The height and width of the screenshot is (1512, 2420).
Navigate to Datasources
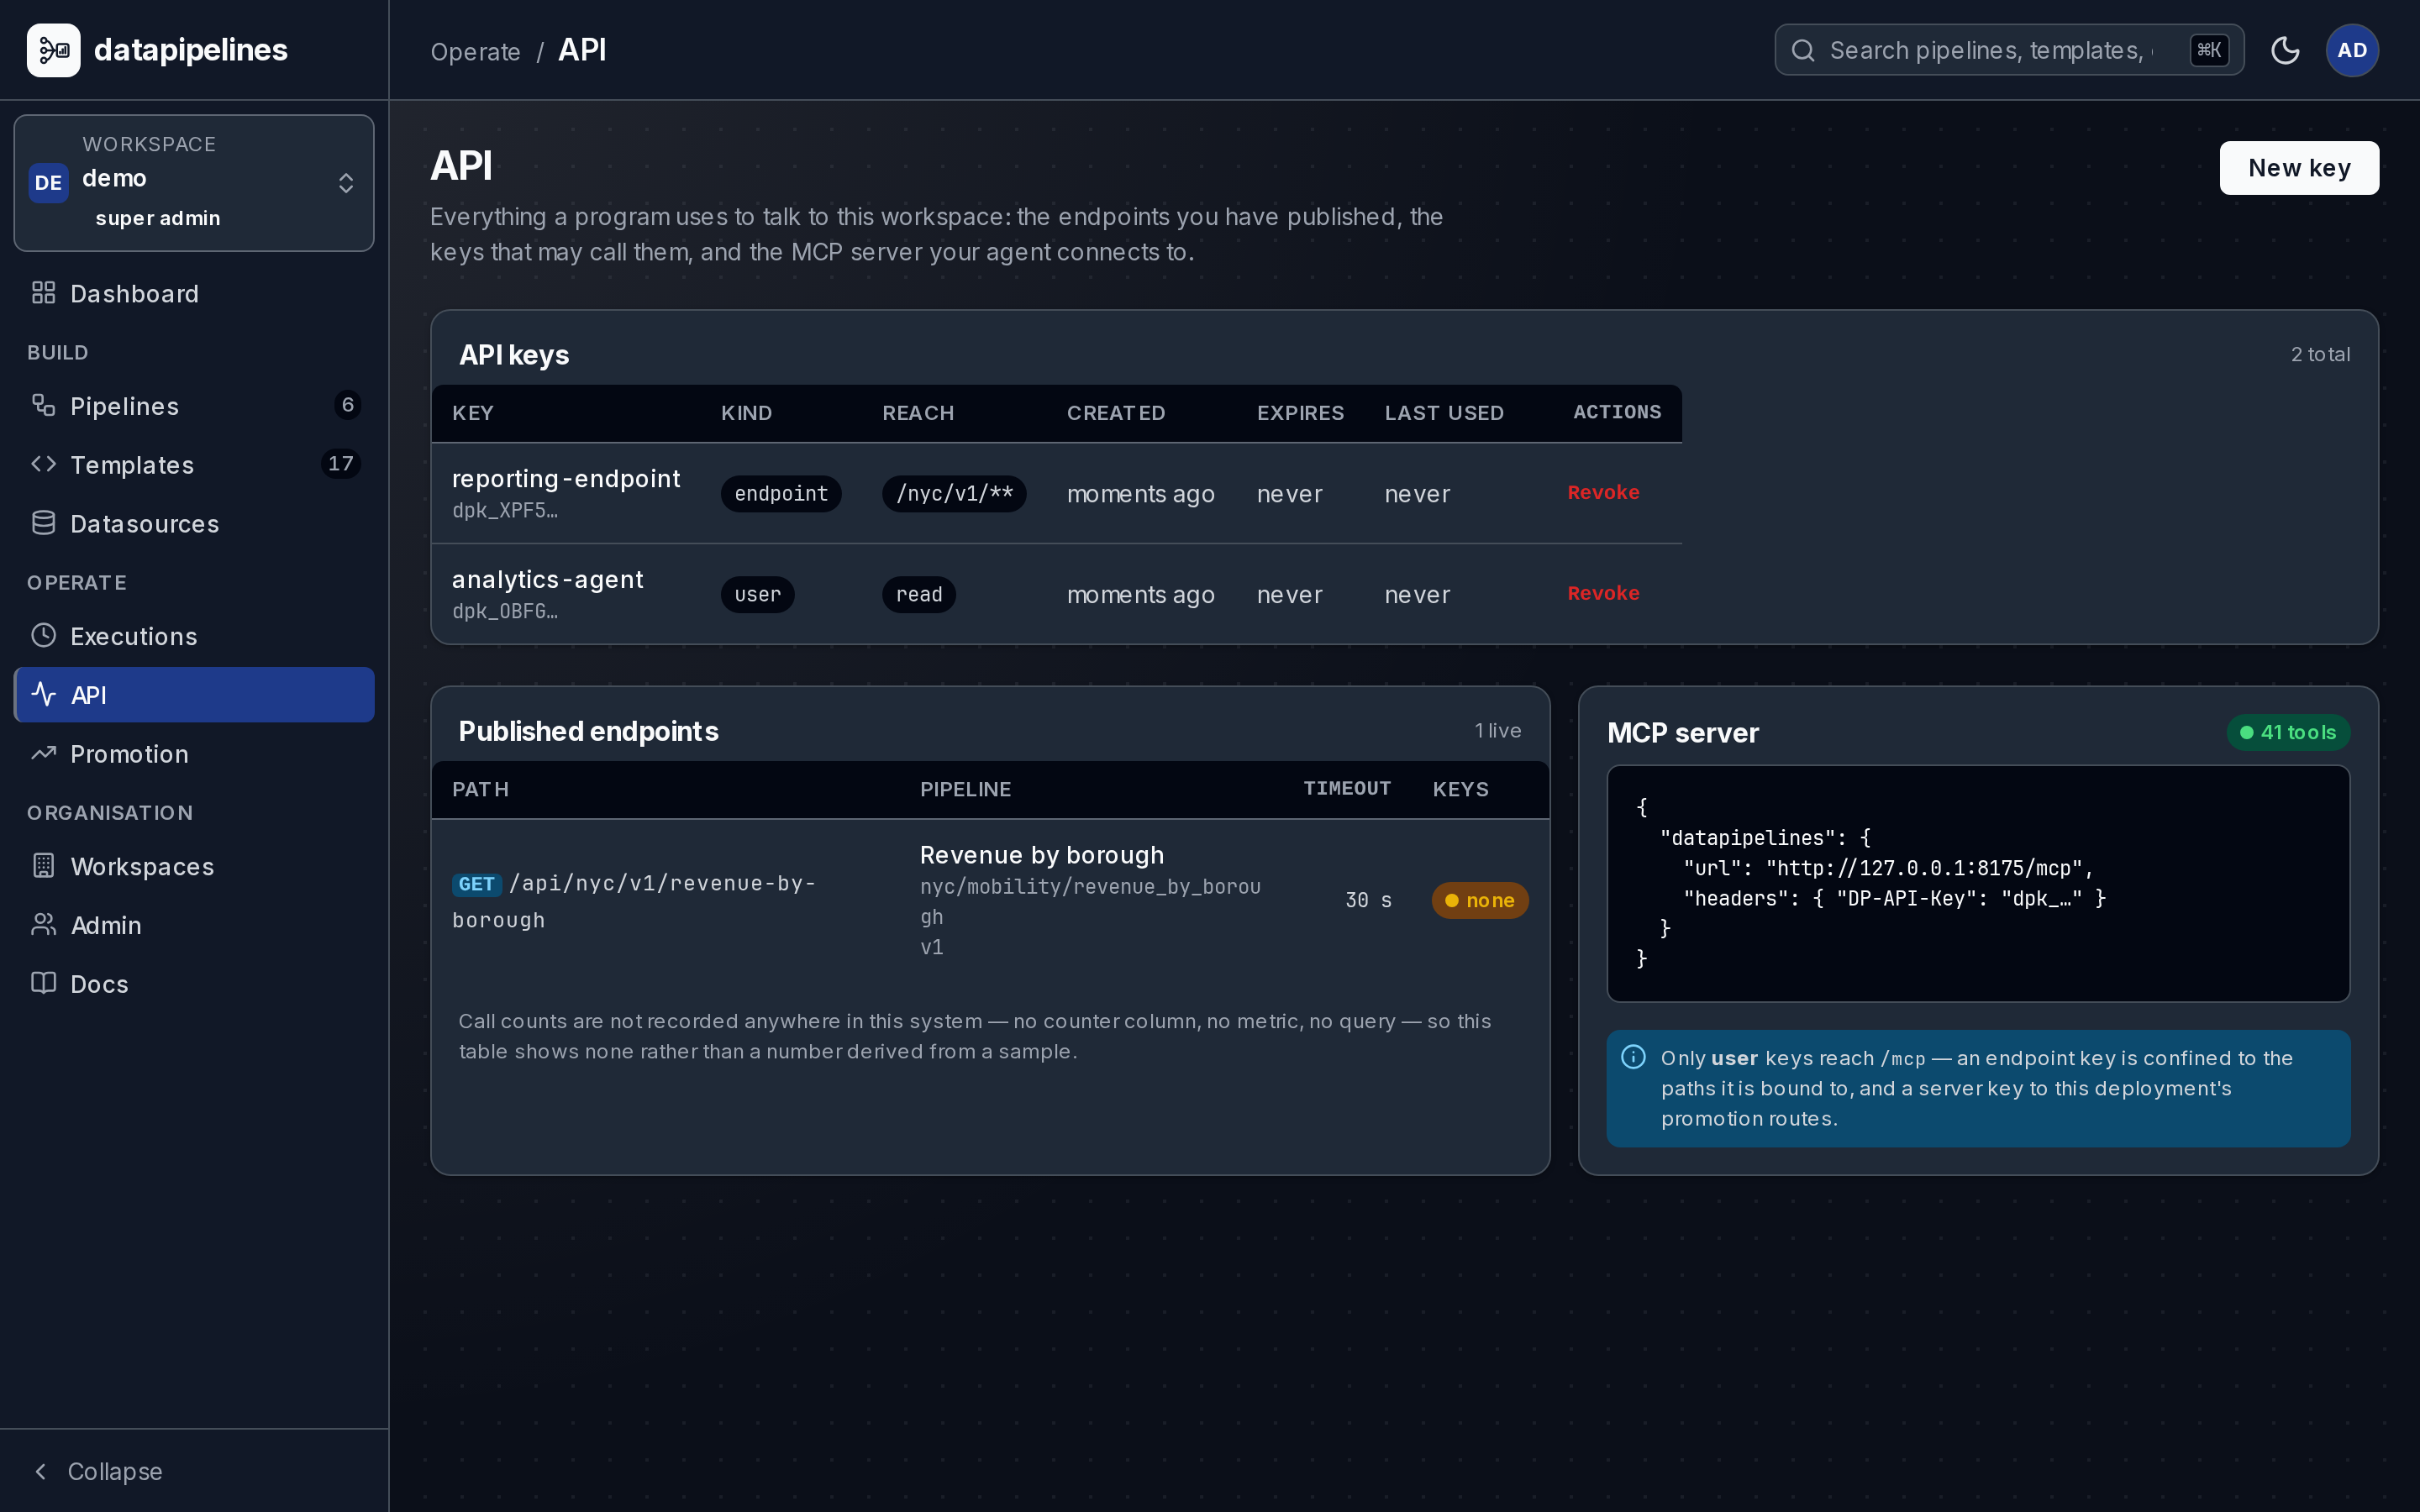point(194,523)
